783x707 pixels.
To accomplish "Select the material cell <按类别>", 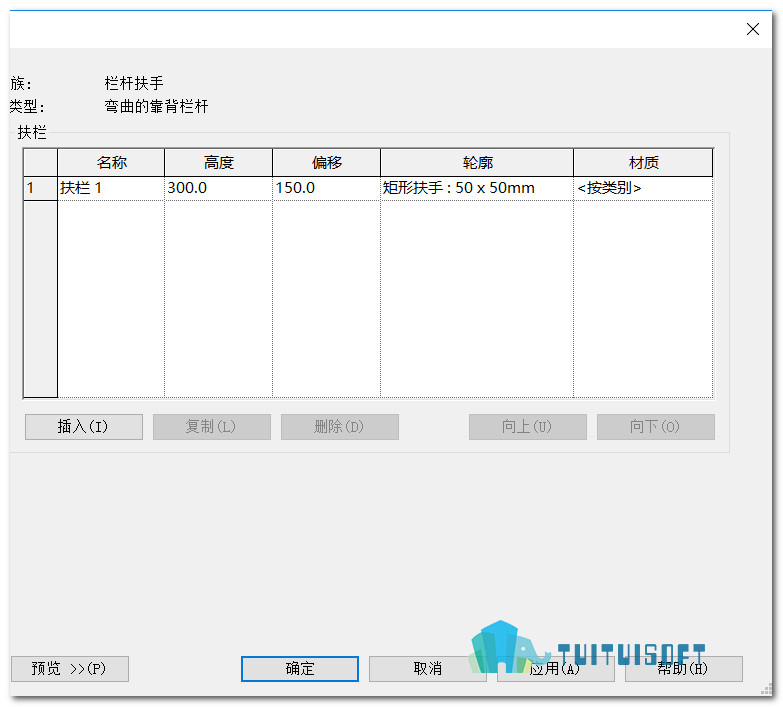I will coord(643,188).
